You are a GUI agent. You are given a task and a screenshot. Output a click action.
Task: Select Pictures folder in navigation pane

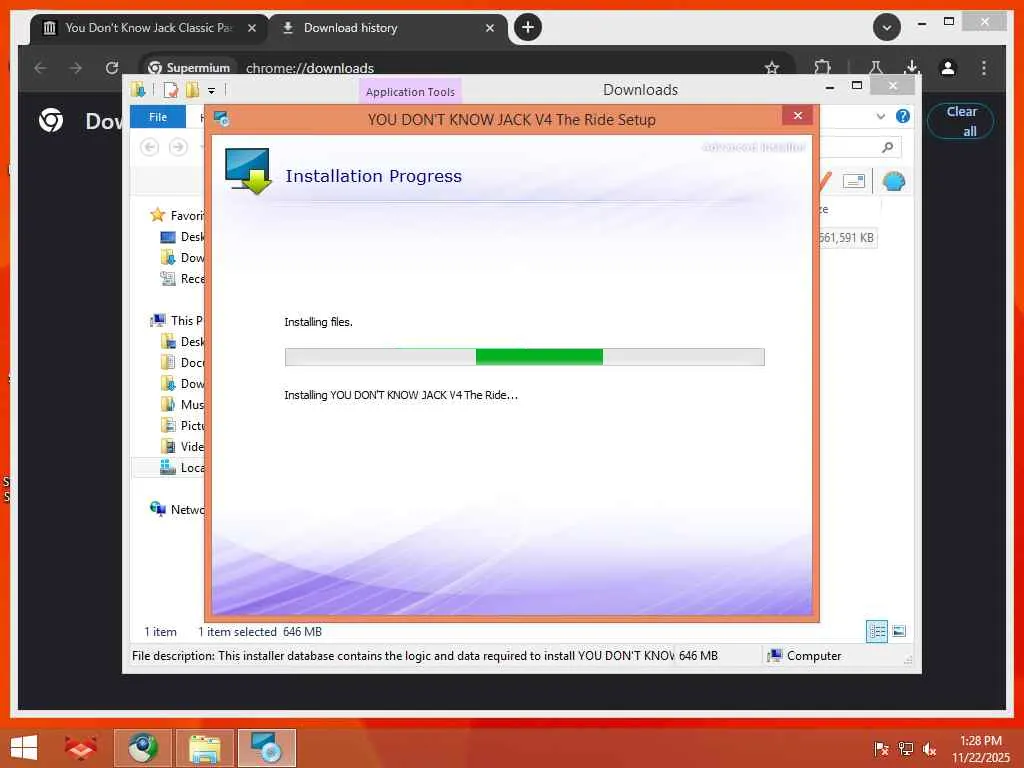click(x=182, y=425)
